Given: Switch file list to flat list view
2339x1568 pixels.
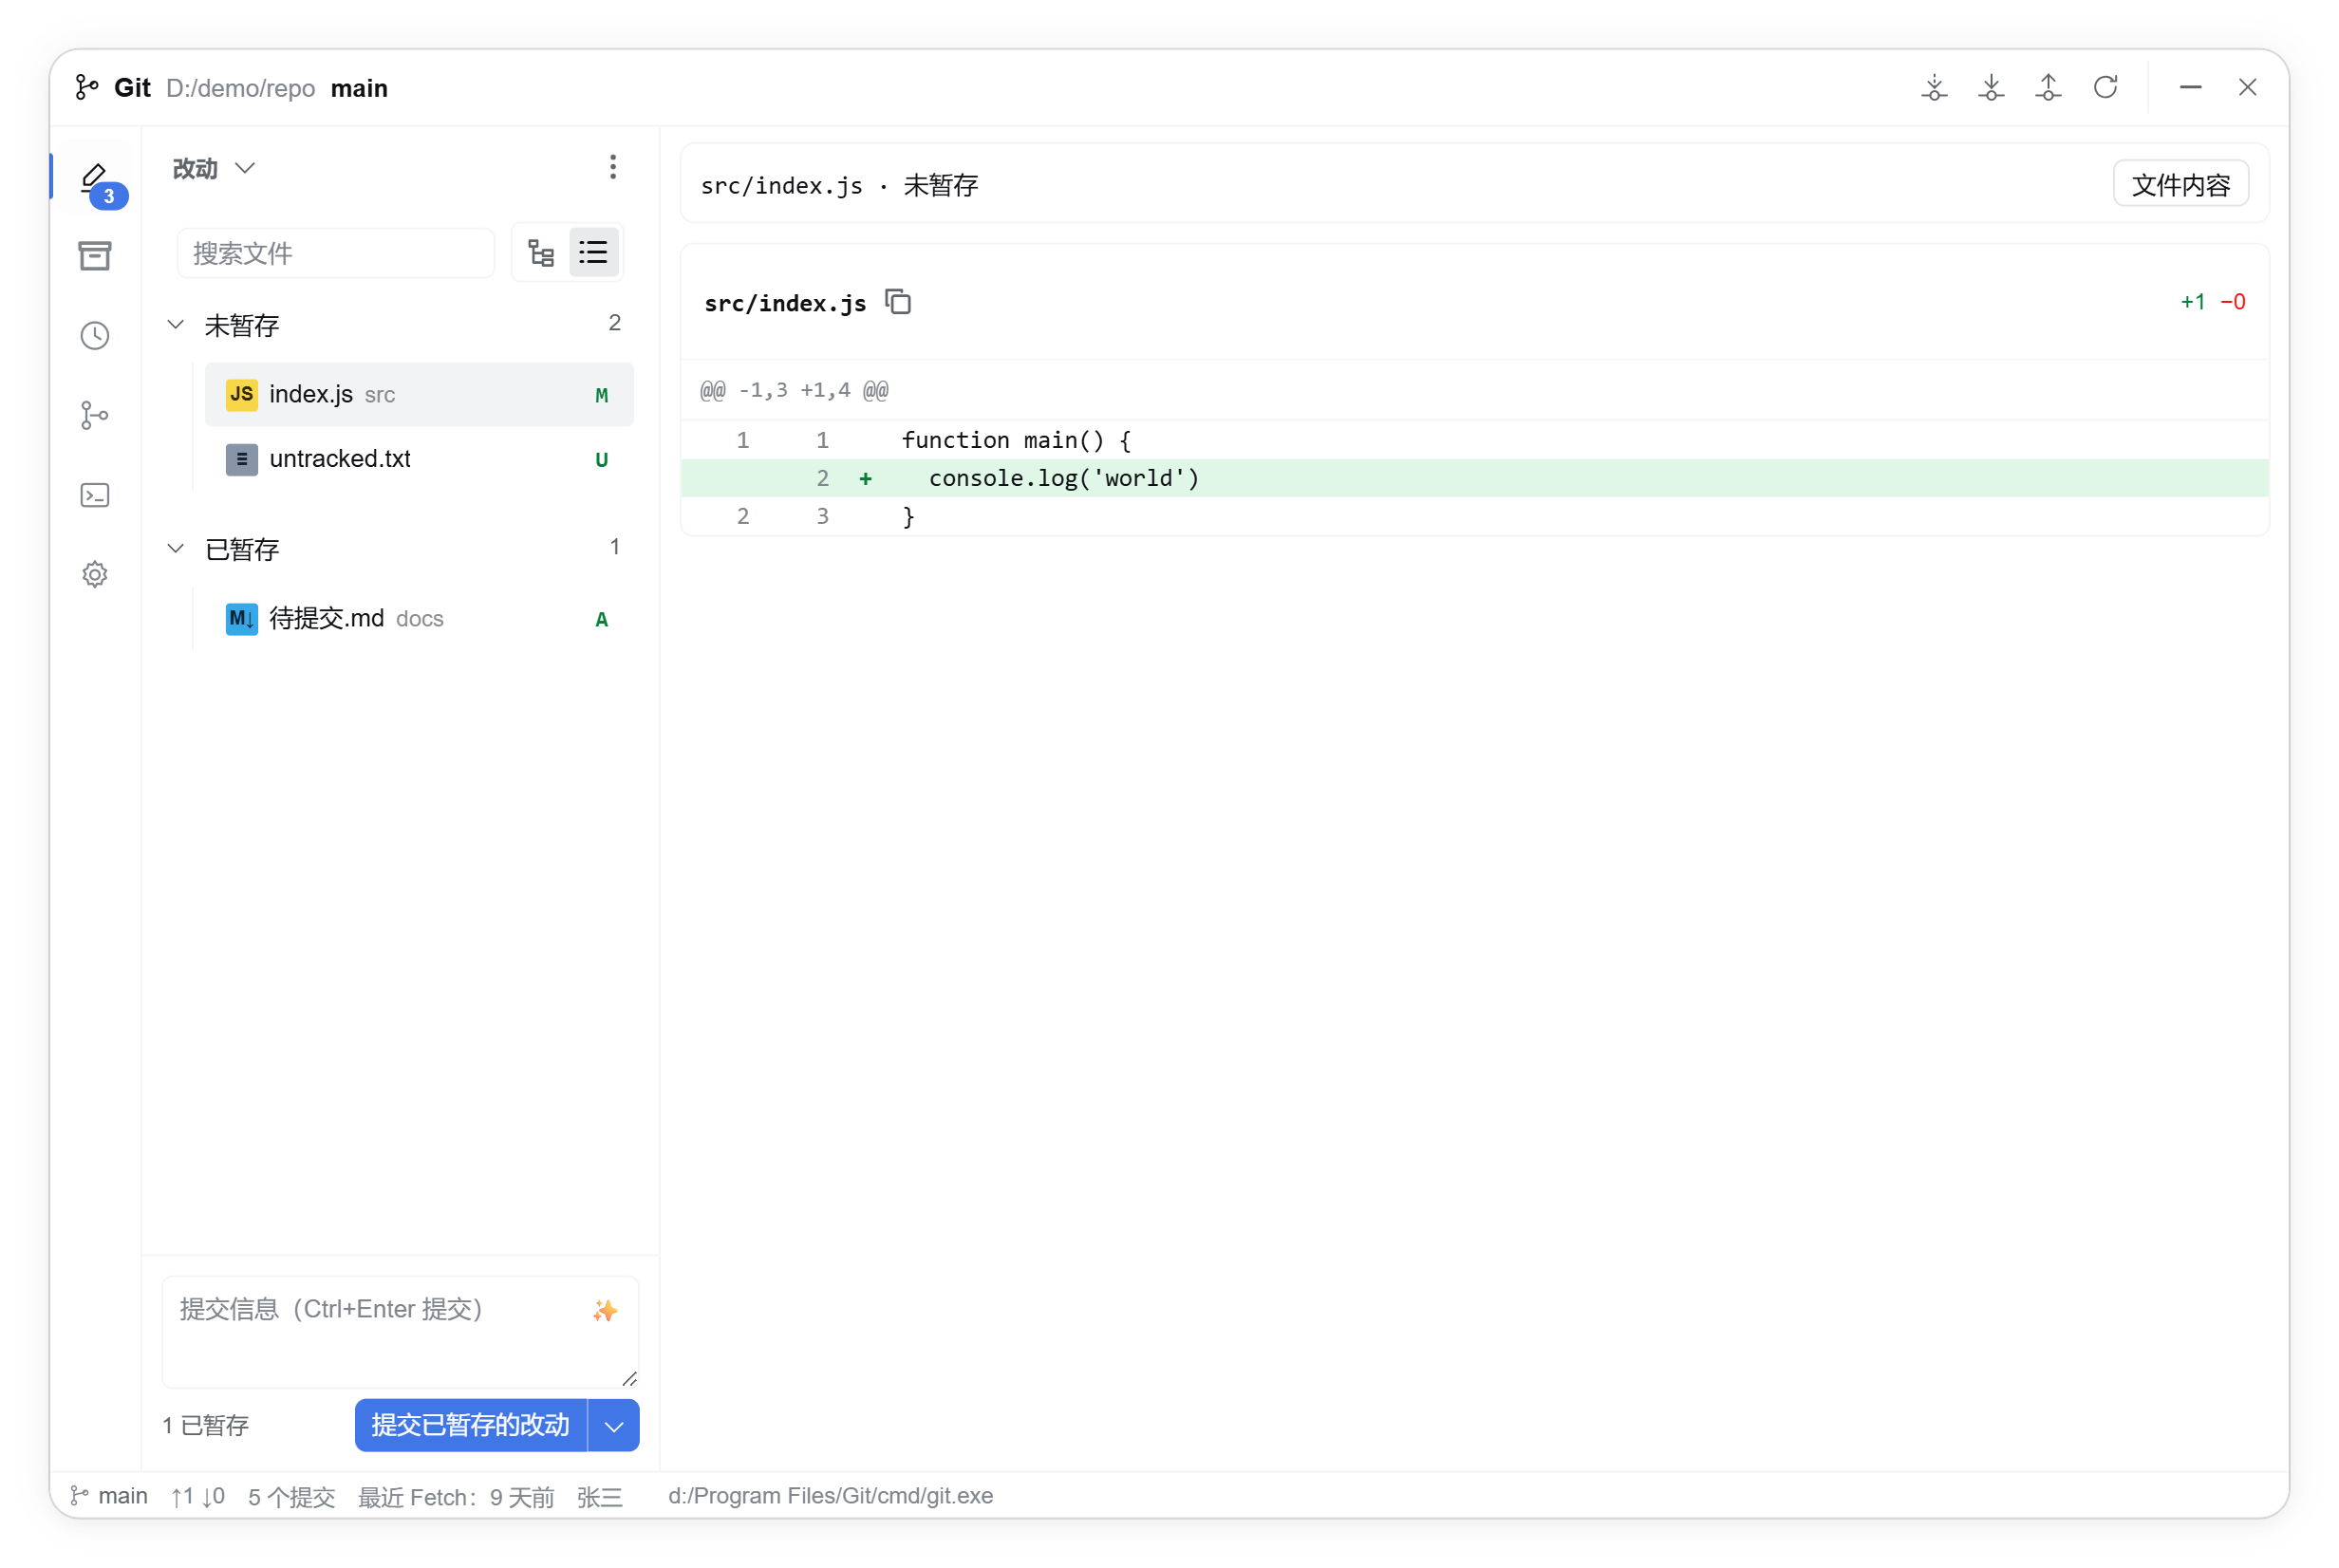Looking at the screenshot, I should point(594,253).
